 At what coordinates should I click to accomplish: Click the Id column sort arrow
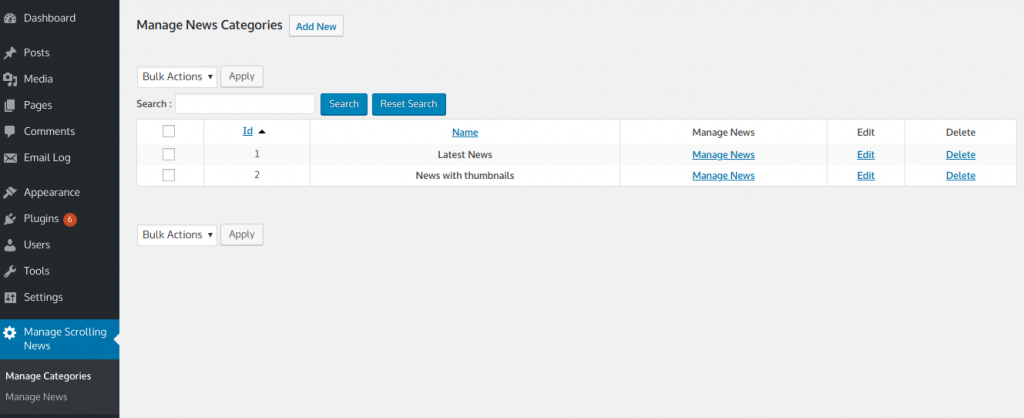262,132
